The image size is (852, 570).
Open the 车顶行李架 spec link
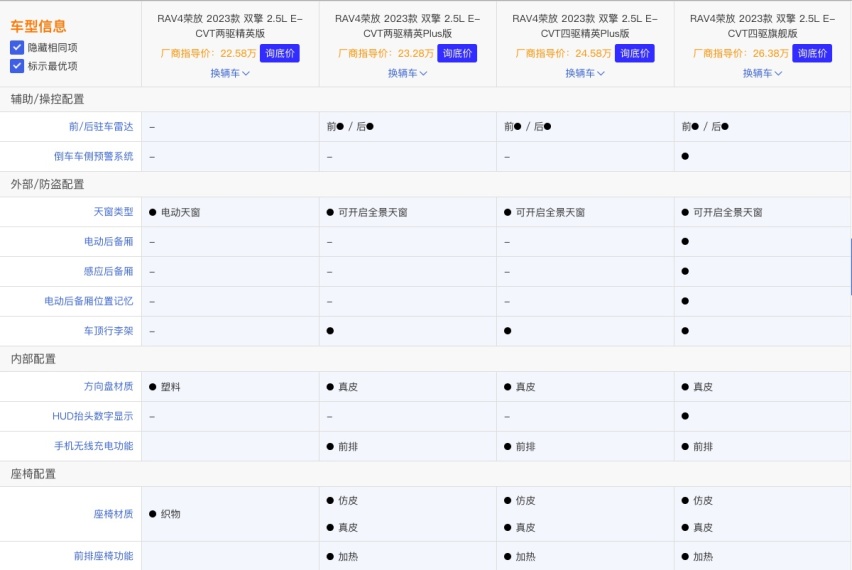click(x=109, y=331)
